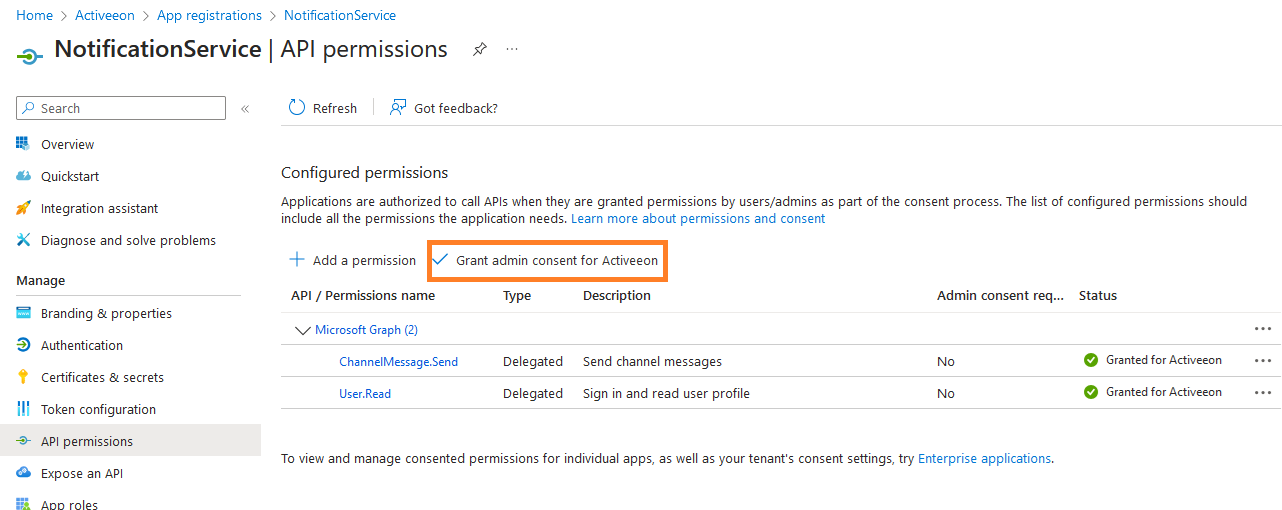Open Overview in the sidebar

[68, 144]
